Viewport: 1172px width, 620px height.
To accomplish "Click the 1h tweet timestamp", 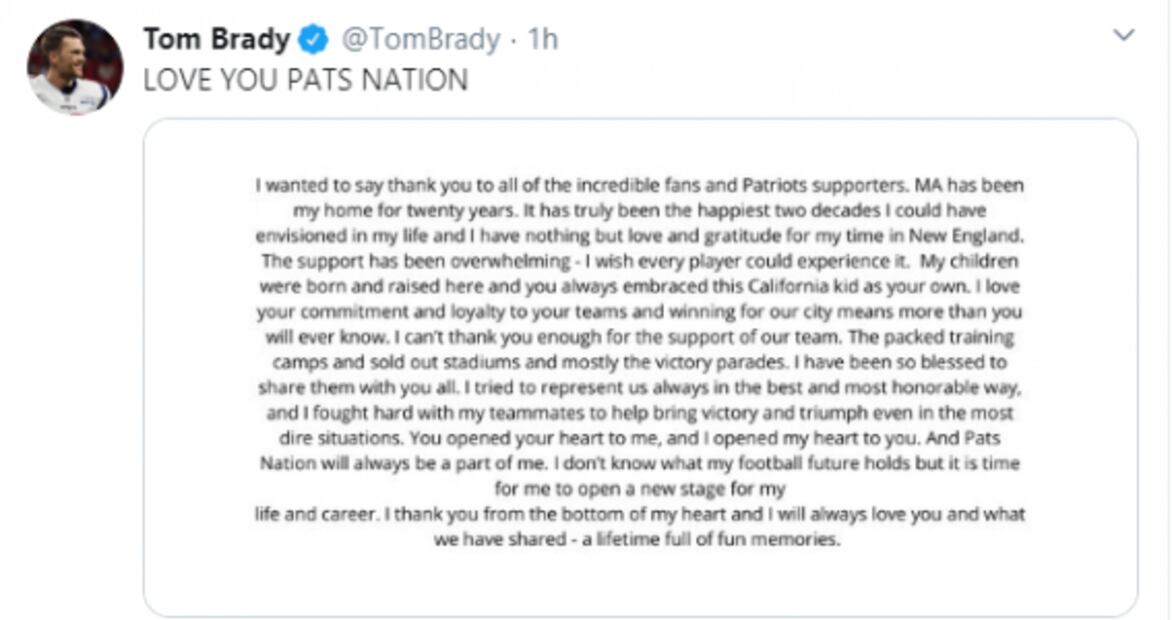I will point(542,40).
